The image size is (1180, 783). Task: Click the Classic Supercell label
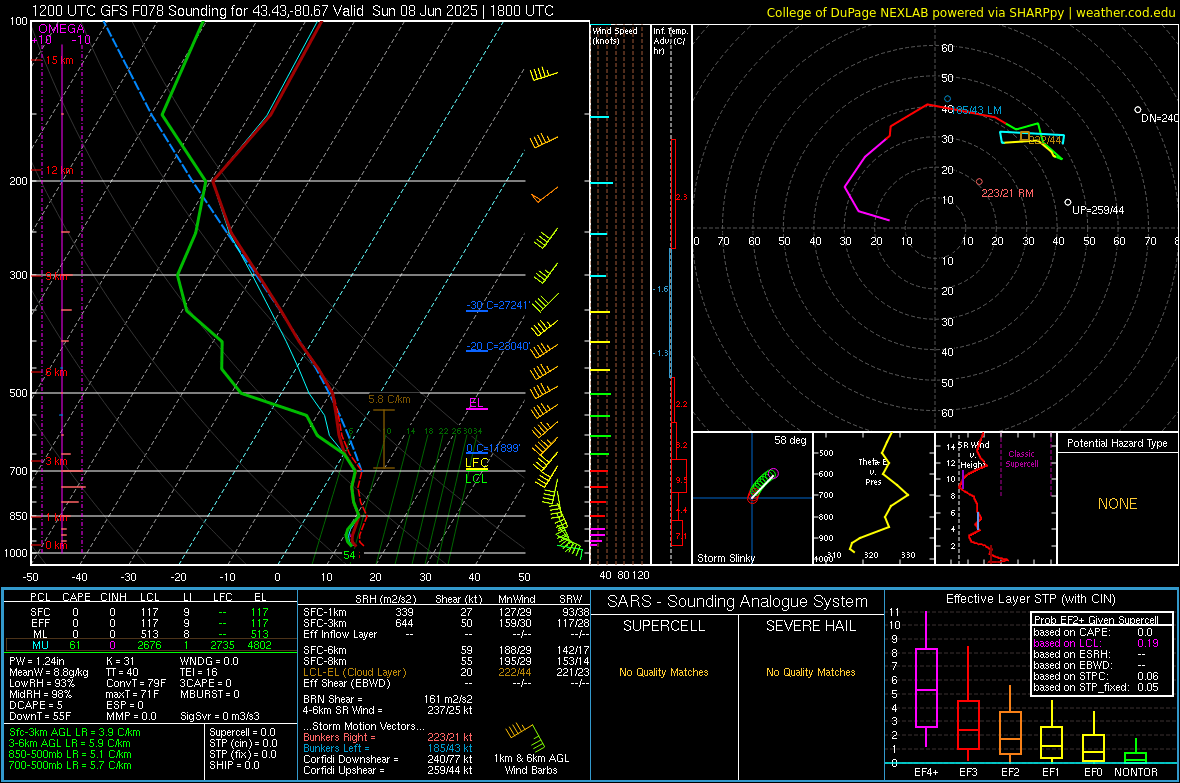1021,459
